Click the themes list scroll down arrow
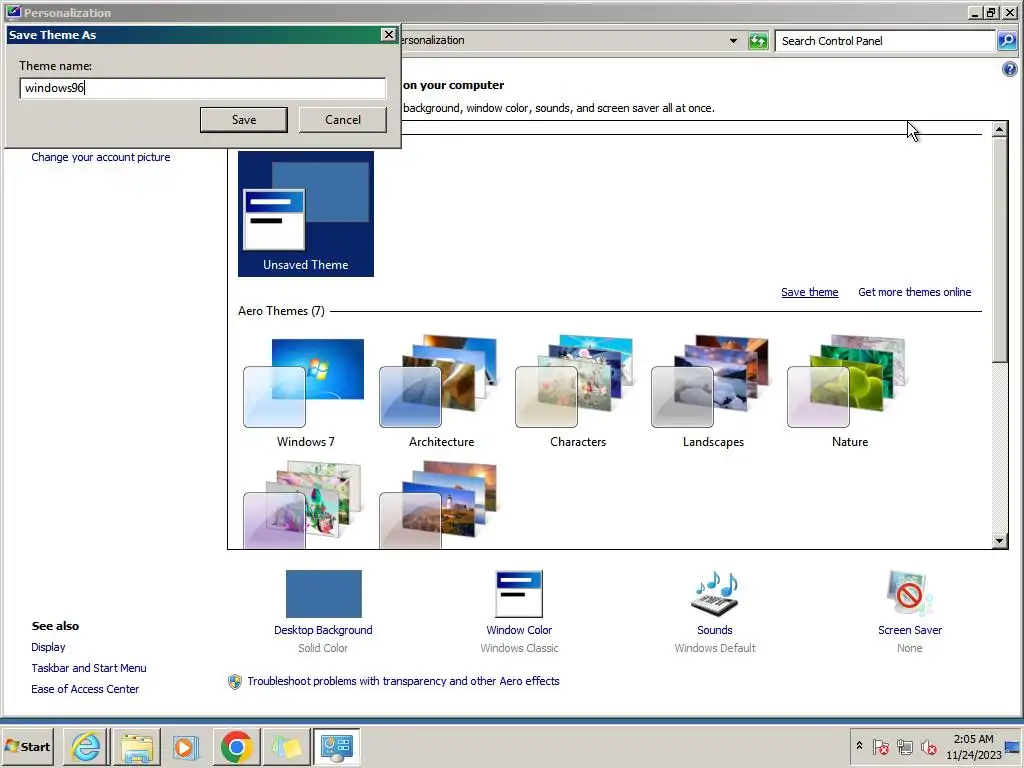This screenshot has height=768, width=1024. coord(999,541)
